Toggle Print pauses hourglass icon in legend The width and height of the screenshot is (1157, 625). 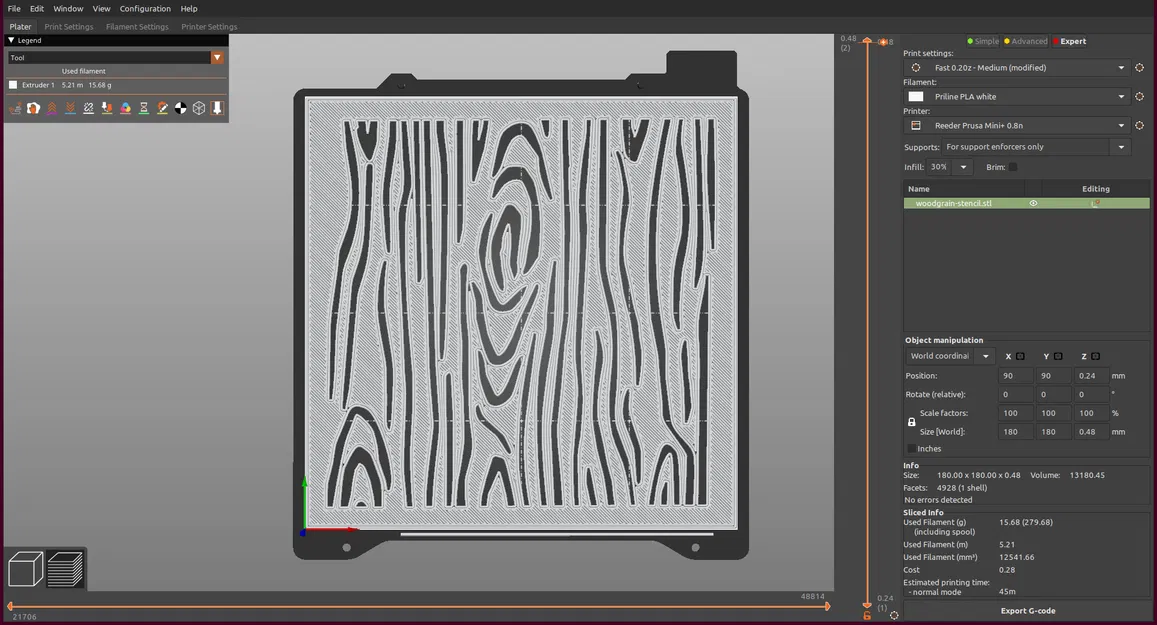(144, 108)
